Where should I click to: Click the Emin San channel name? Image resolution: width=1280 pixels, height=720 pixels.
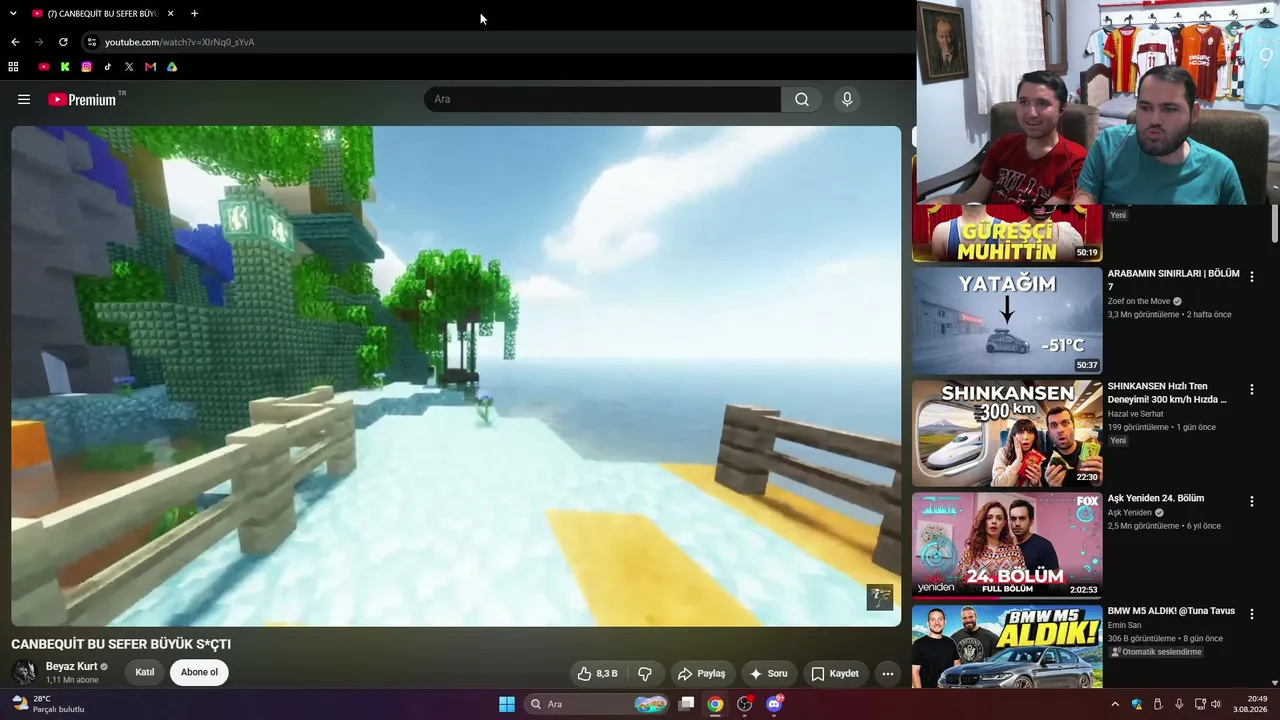[1124, 625]
